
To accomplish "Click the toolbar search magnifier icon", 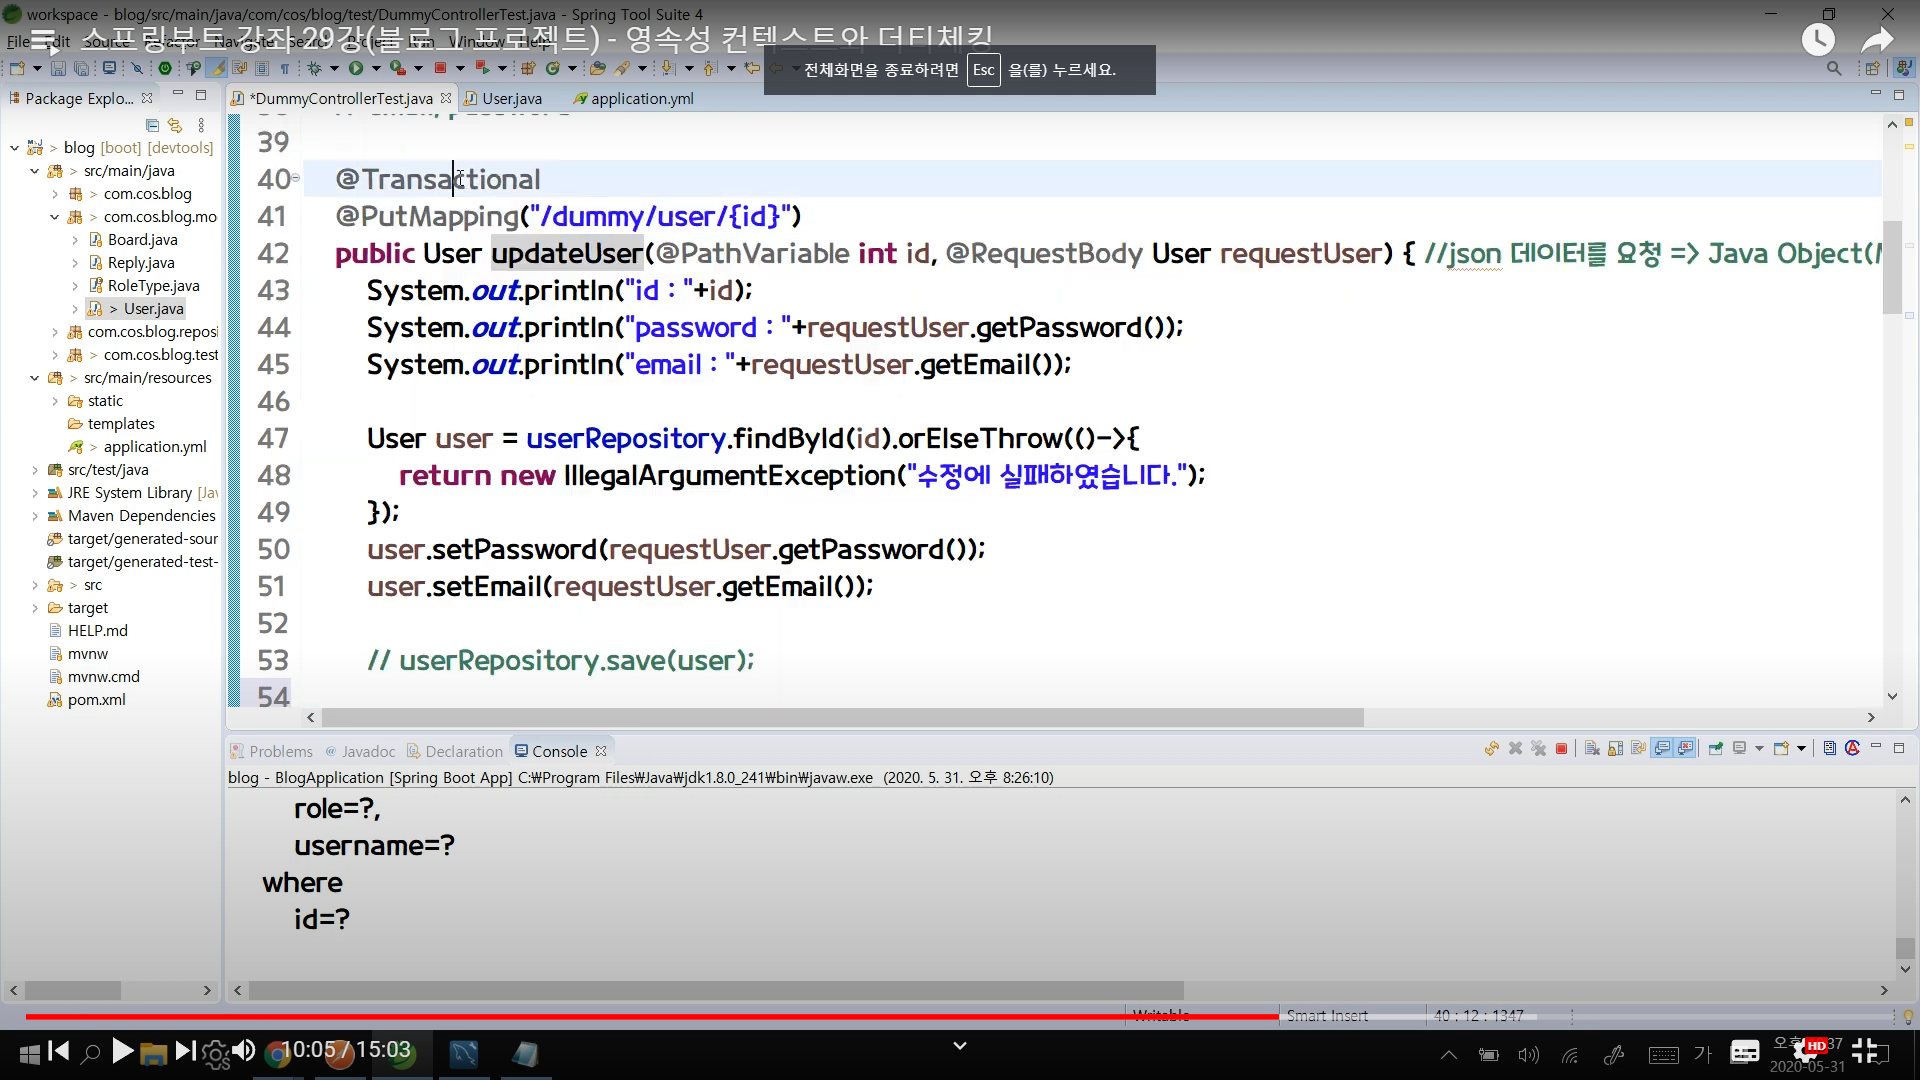I will click(x=1833, y=68).
